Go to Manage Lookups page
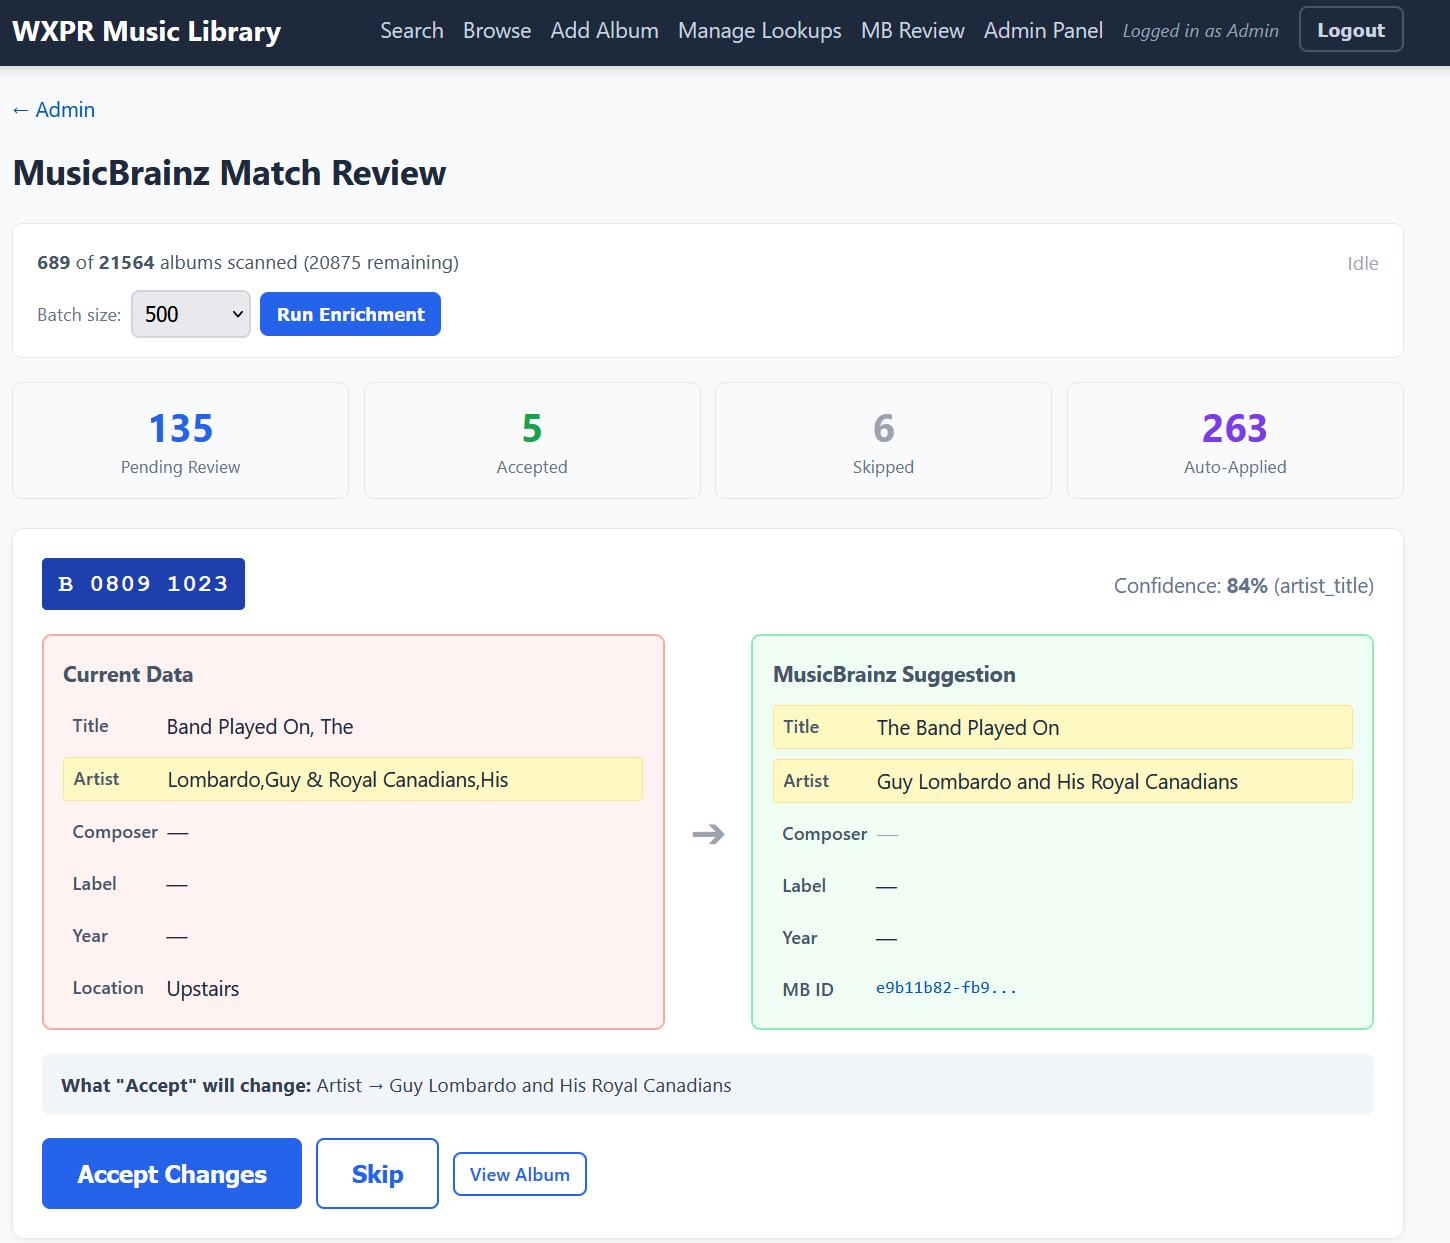Viewport: 1450px width, 1243px height. 759,31
